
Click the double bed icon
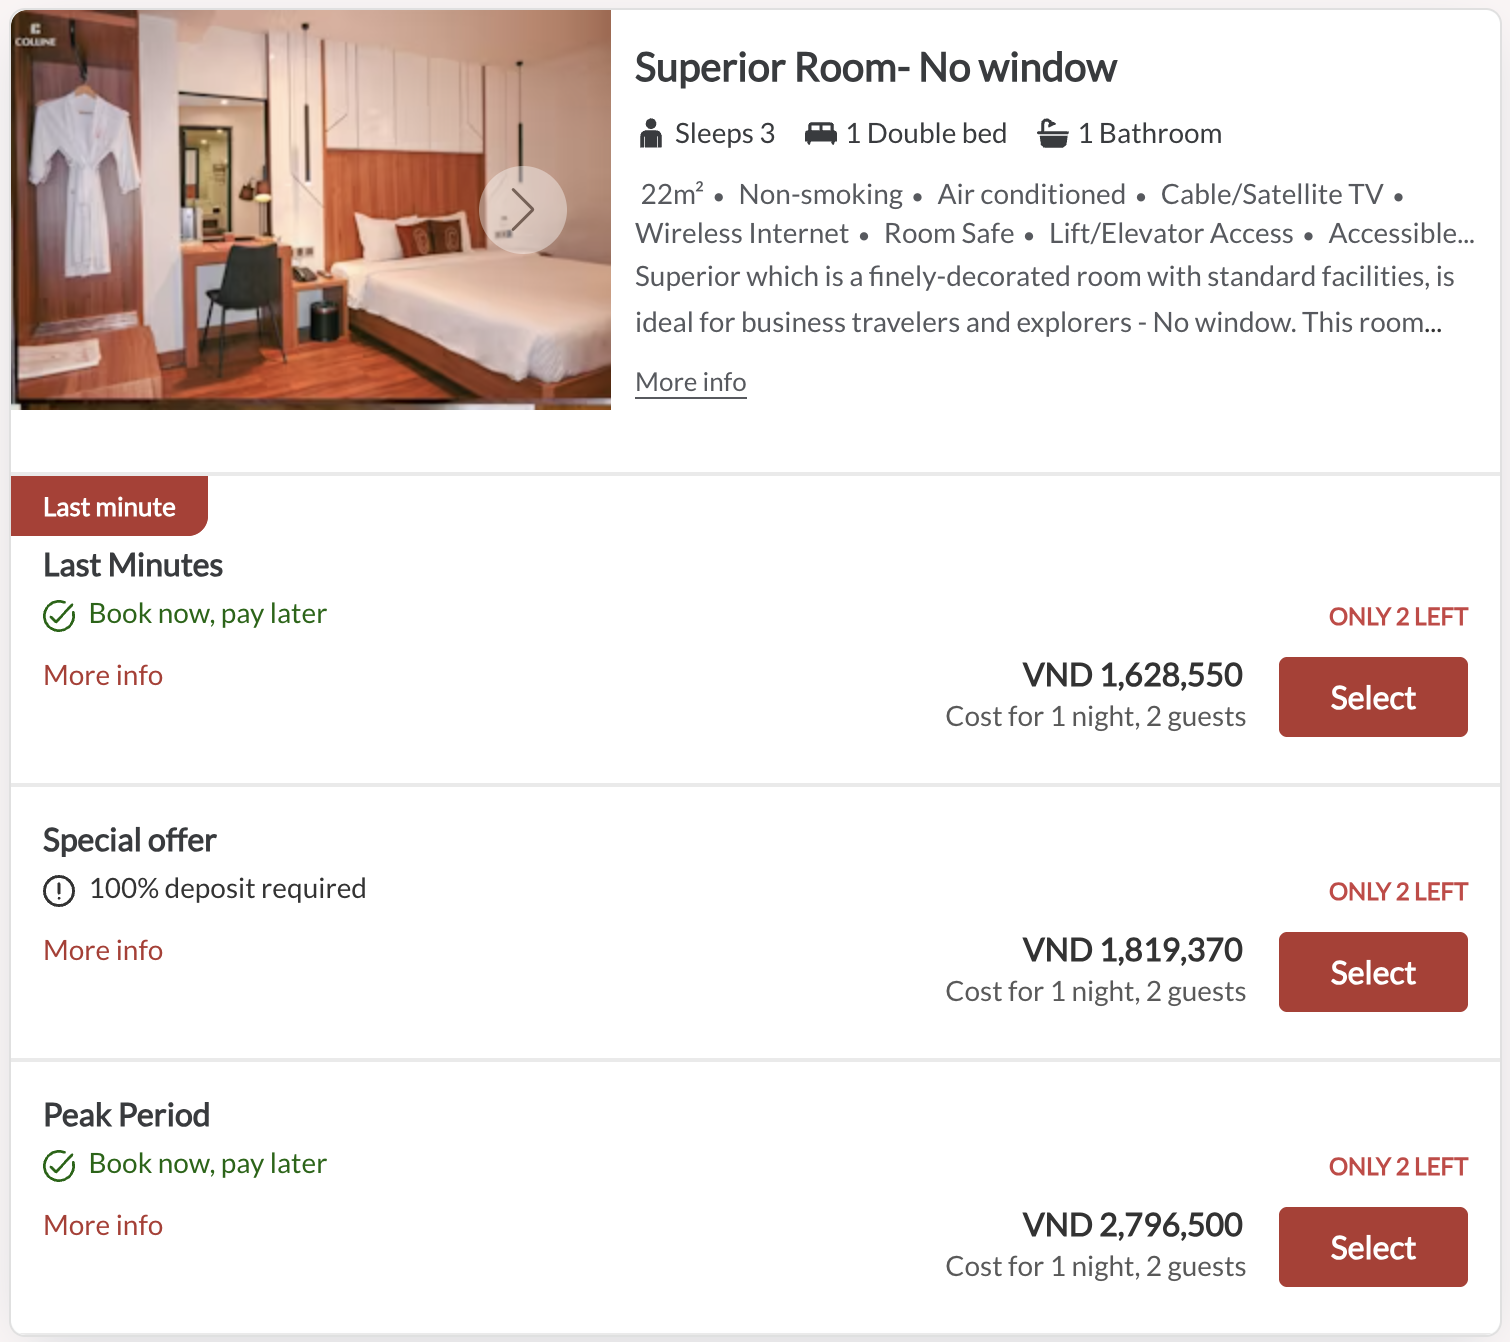820,133
